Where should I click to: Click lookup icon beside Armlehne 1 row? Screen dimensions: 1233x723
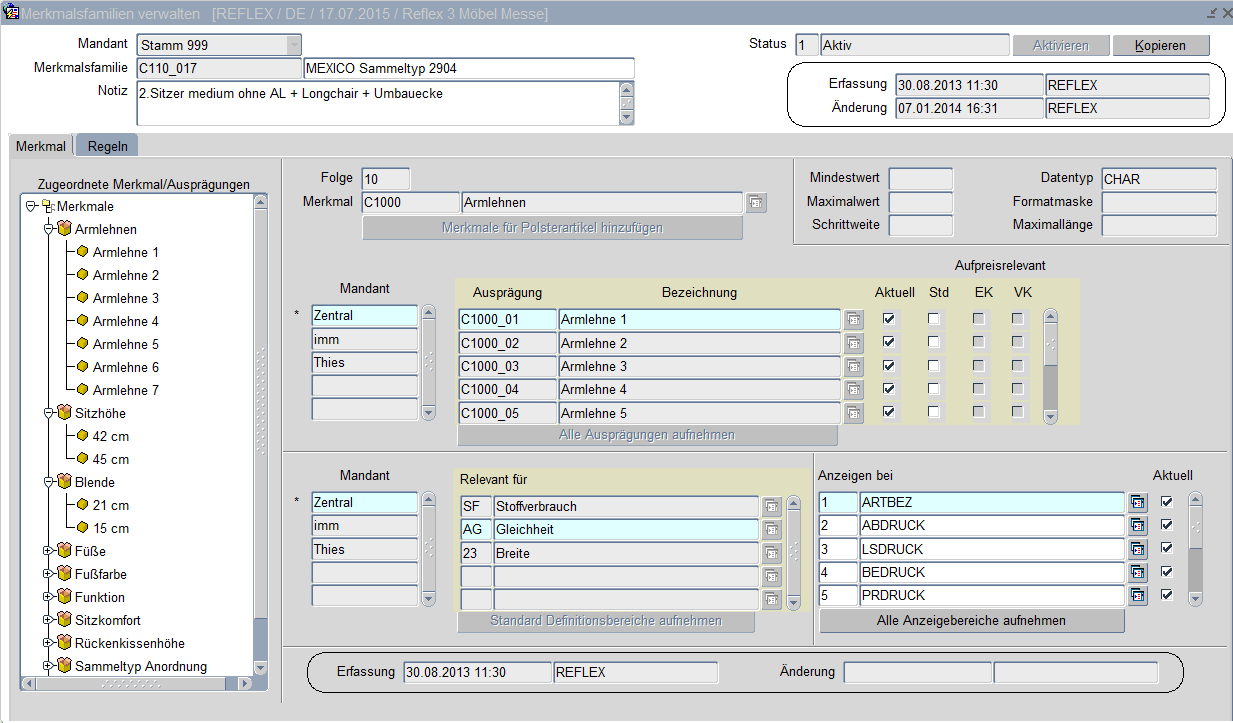[853, 320]
